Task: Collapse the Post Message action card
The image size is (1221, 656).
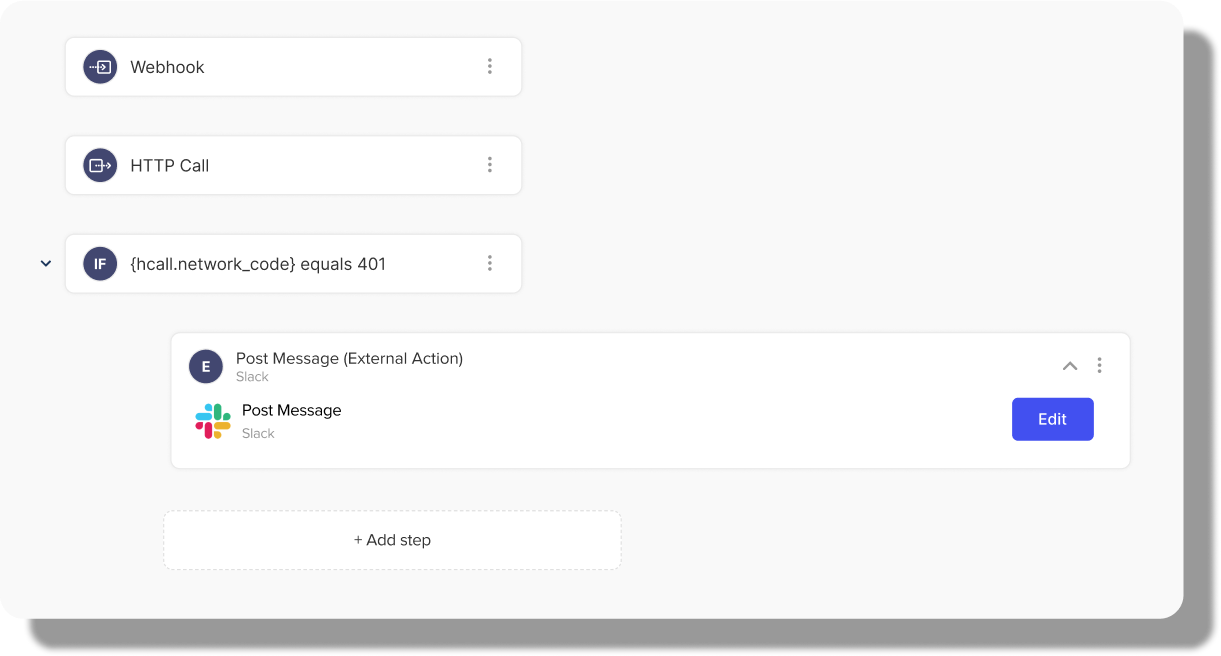Action: pos(1070,366)
